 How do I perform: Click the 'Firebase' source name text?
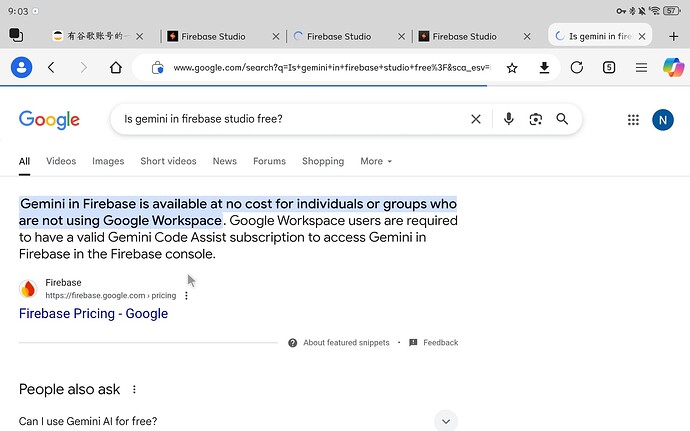coord(63,282)
